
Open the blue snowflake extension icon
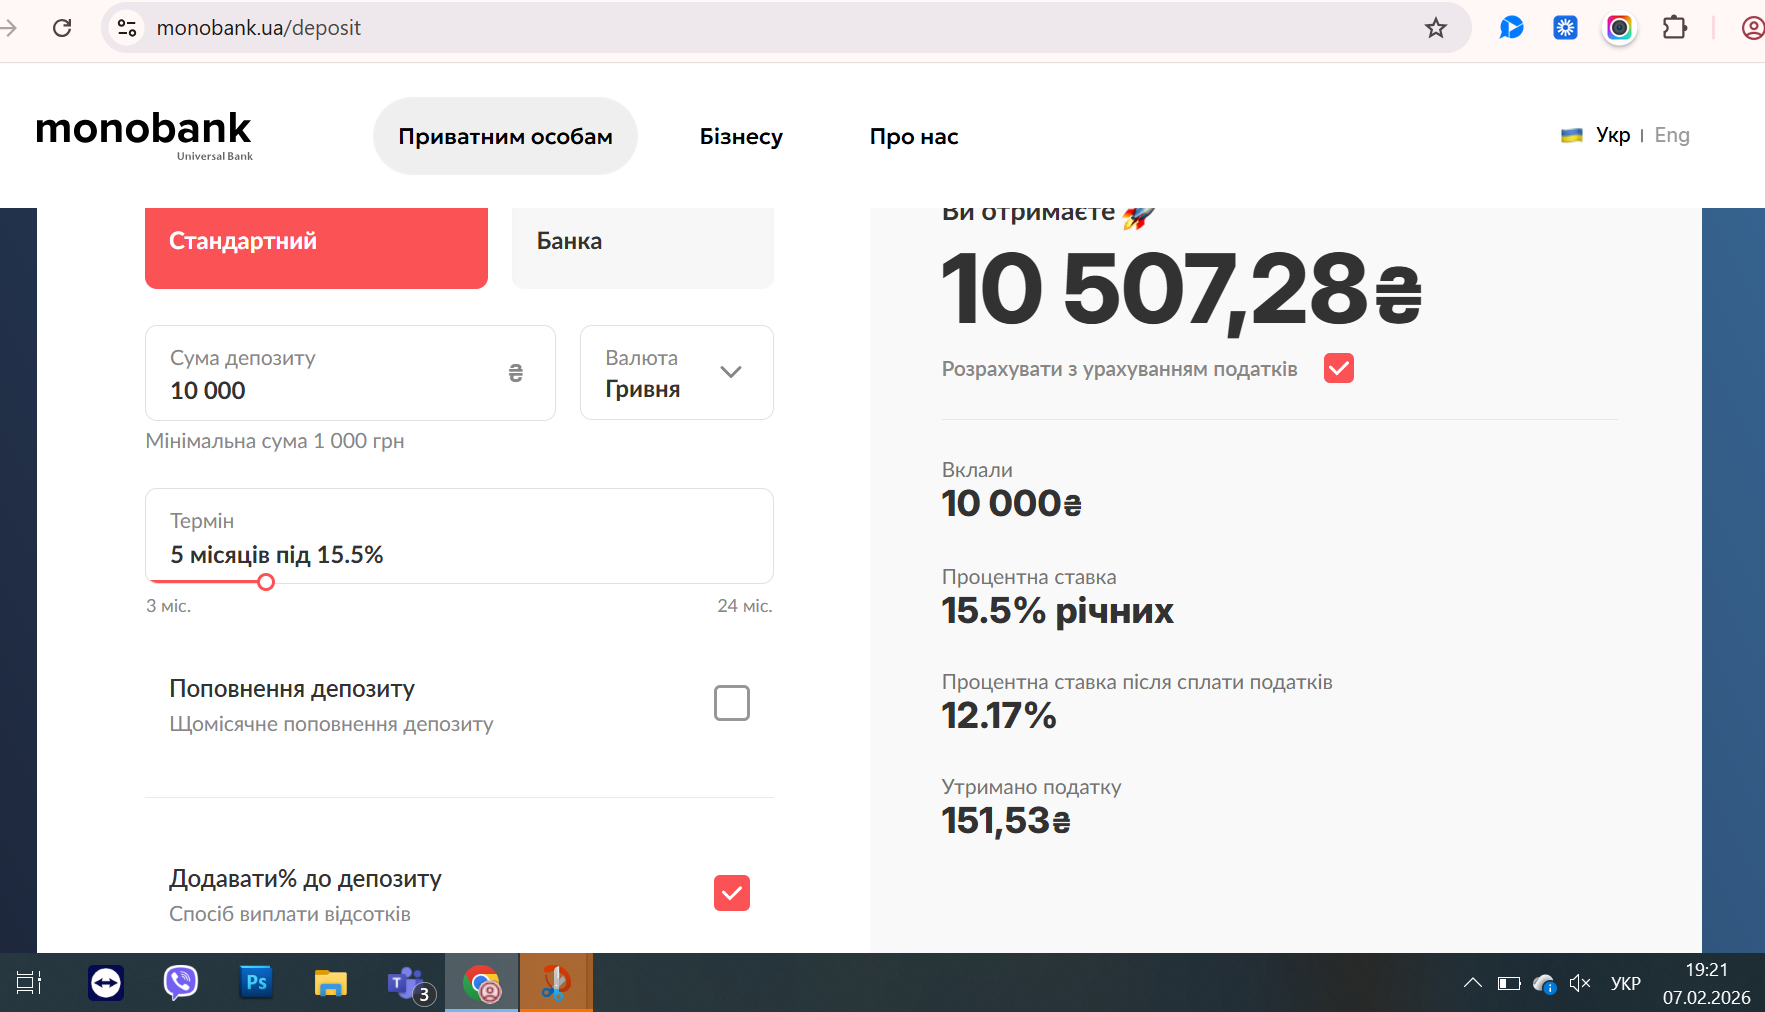coord(1565,28)
